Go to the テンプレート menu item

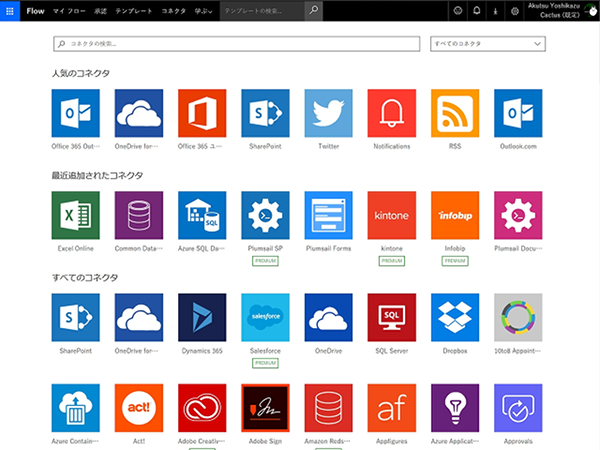134,11
